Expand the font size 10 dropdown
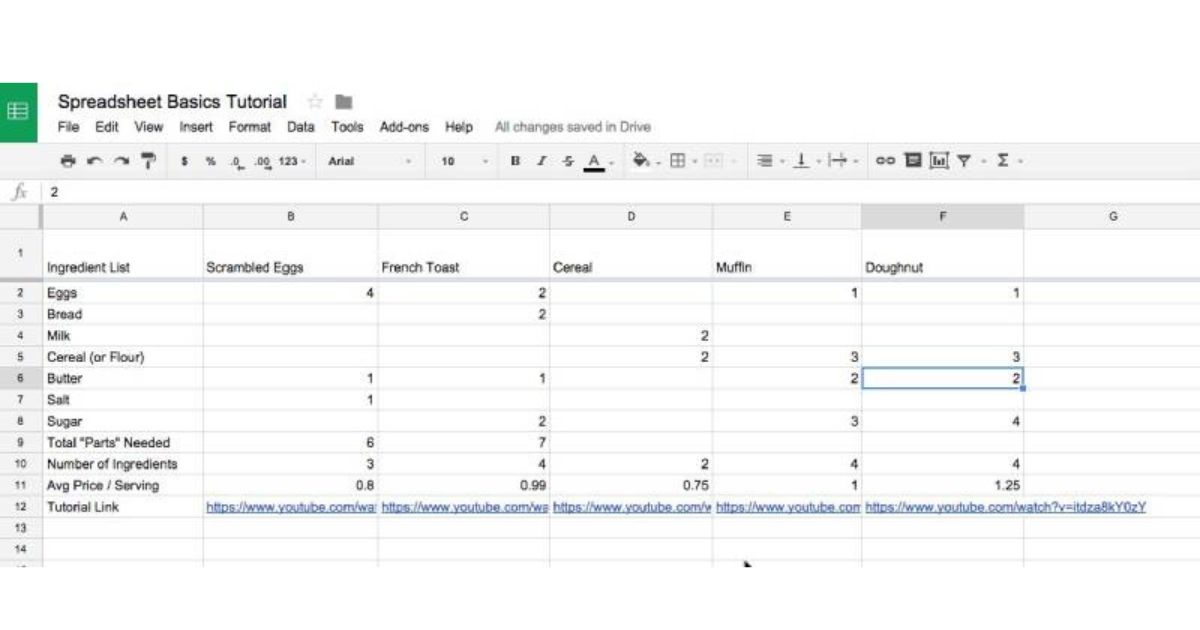This screenshot has height=630, width=1200. point(464,161)
